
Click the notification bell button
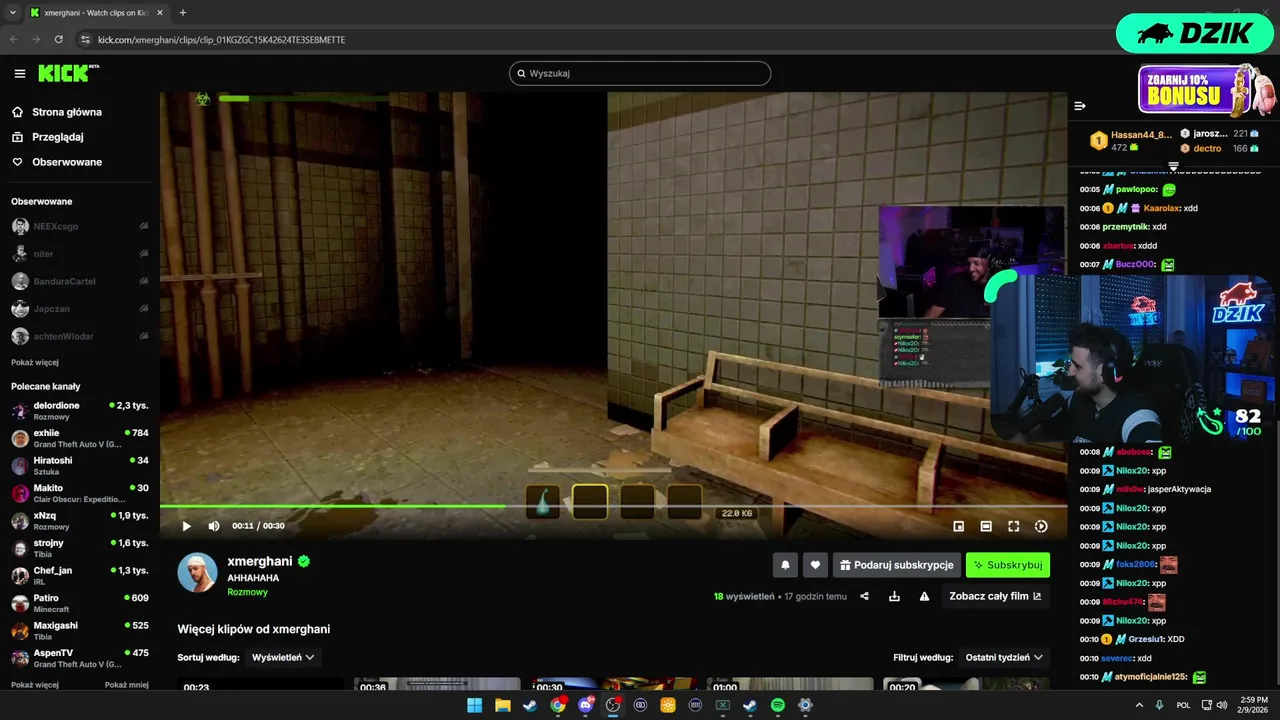point(785,565)
